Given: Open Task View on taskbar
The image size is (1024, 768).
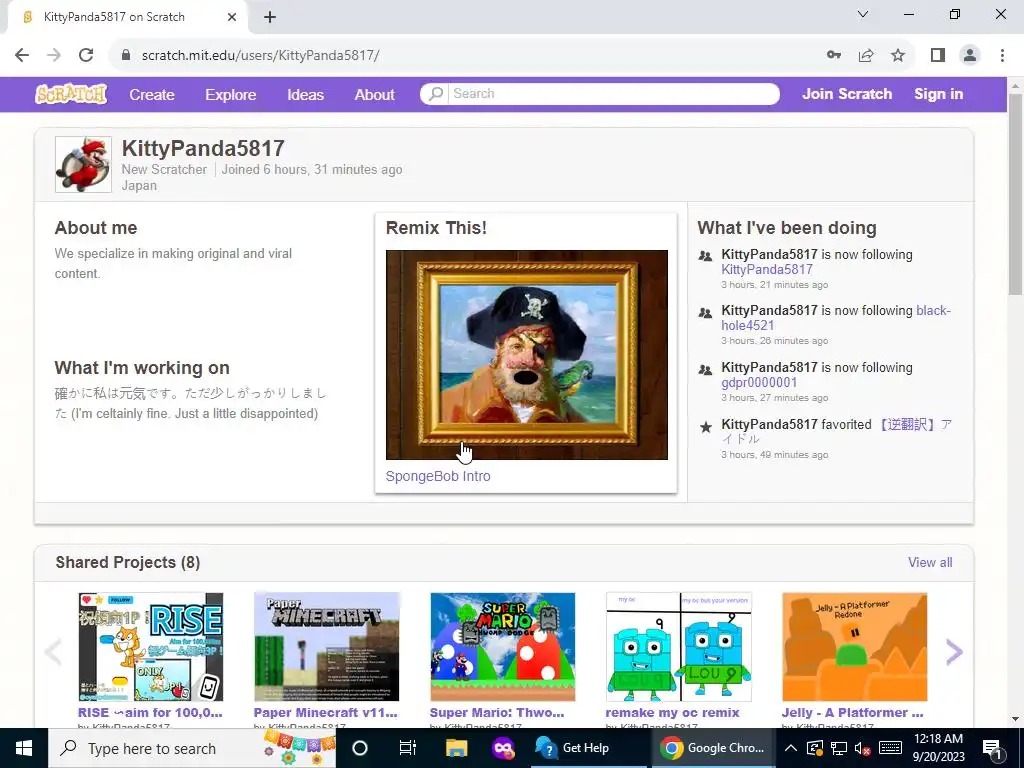Looking at the screenshot, I should tap(408, 748).
